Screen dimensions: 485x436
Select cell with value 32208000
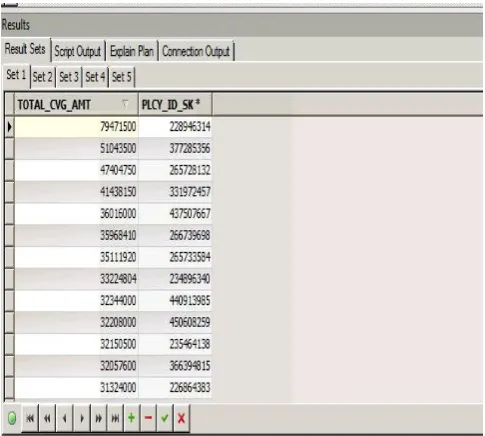click(76, 322)
